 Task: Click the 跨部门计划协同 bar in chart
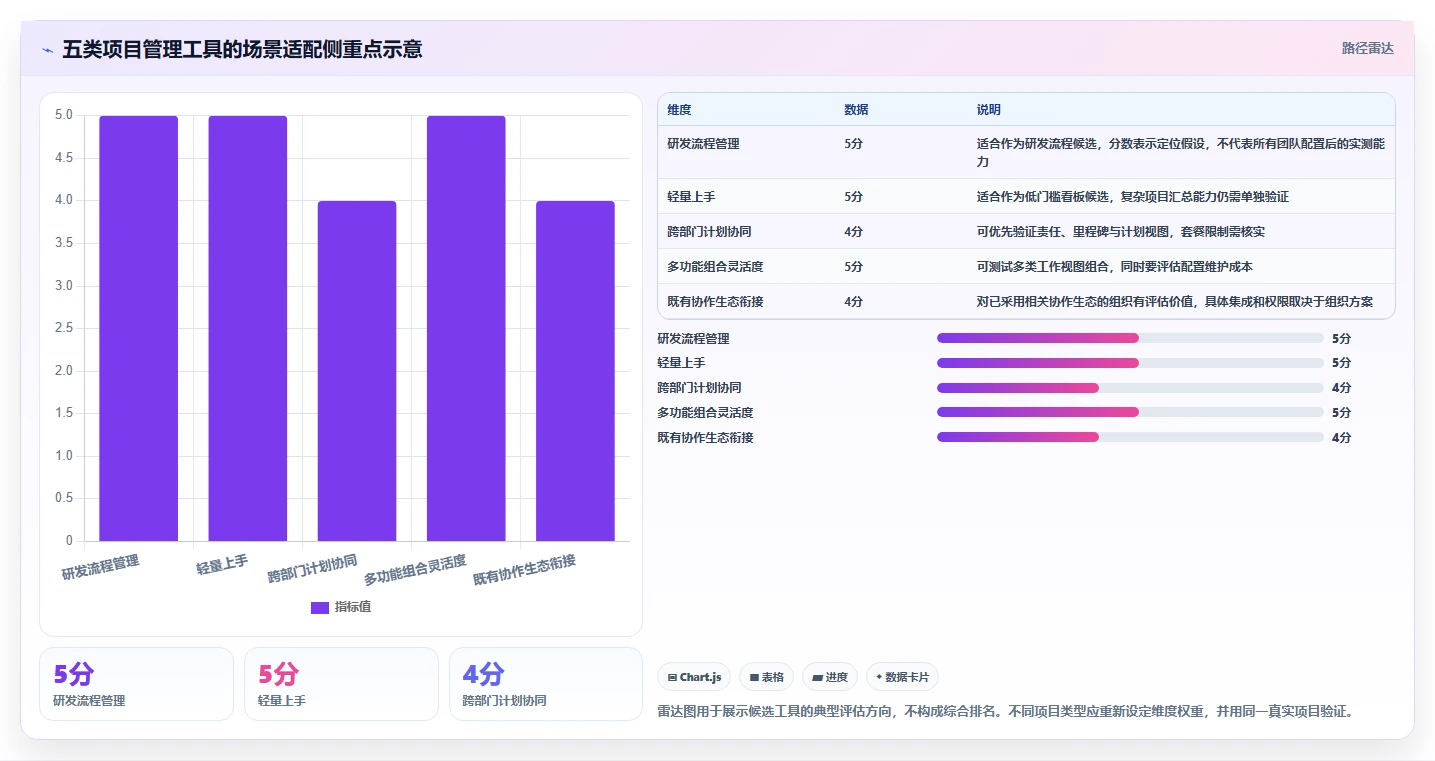357,371
